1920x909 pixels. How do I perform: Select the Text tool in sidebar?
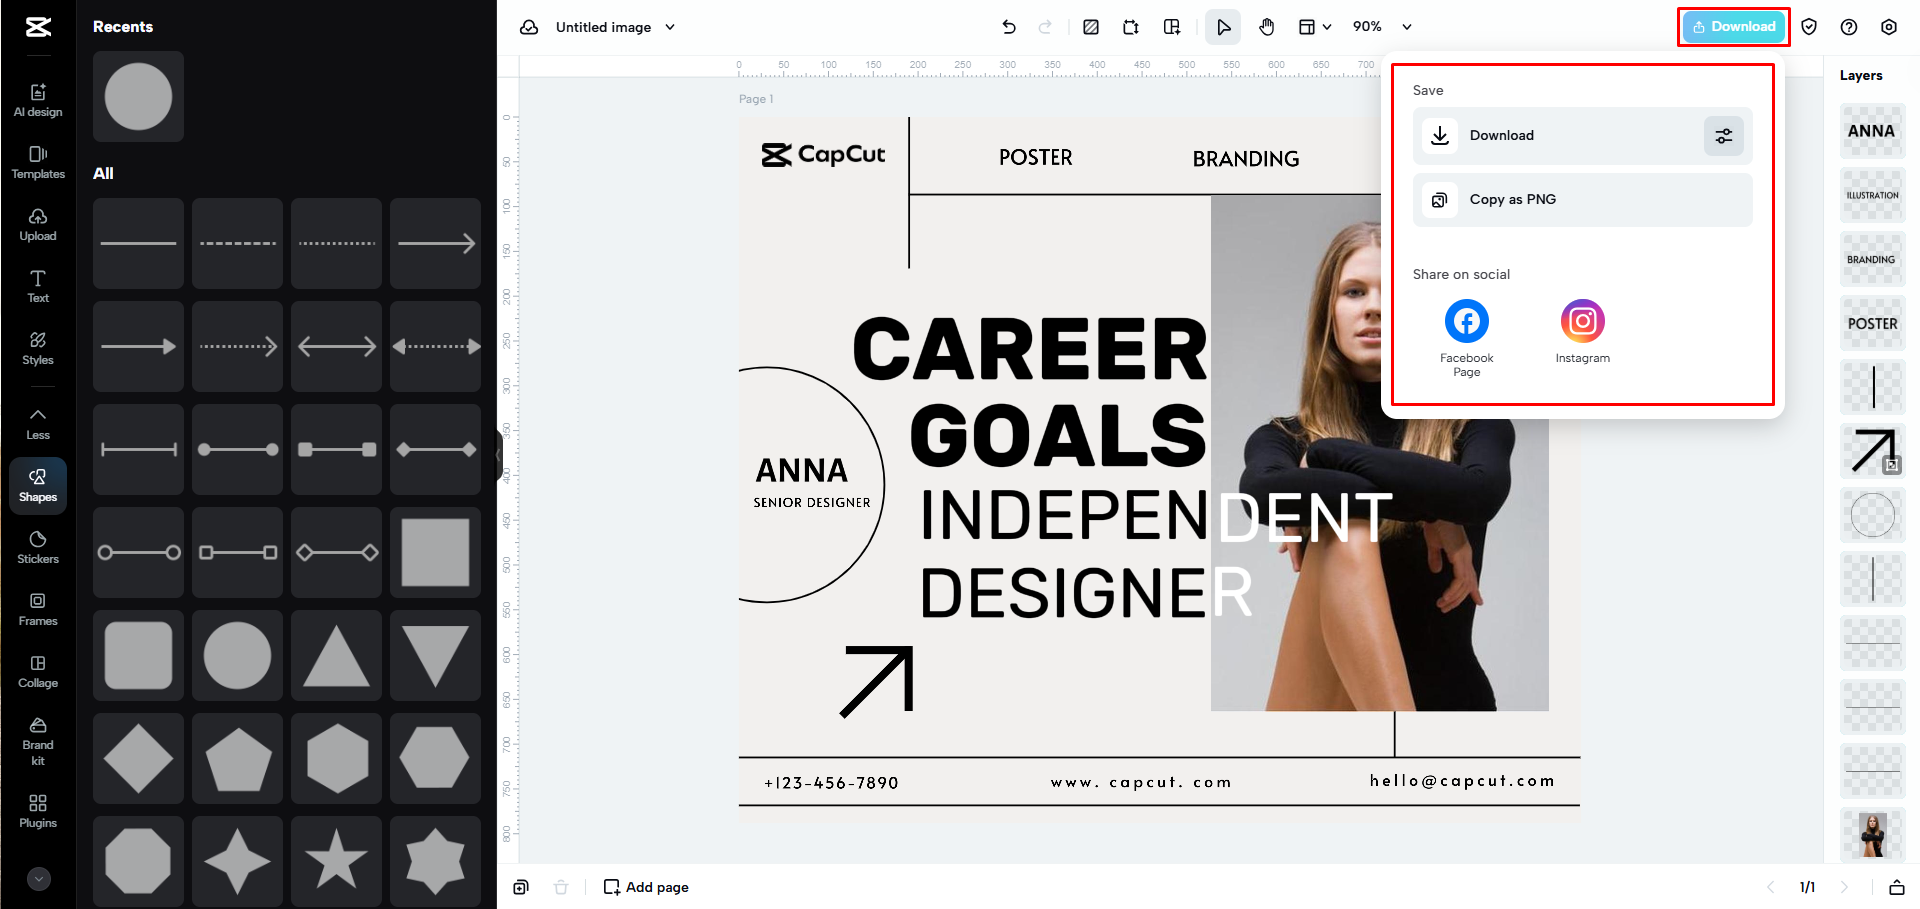(x=37, y=283)
